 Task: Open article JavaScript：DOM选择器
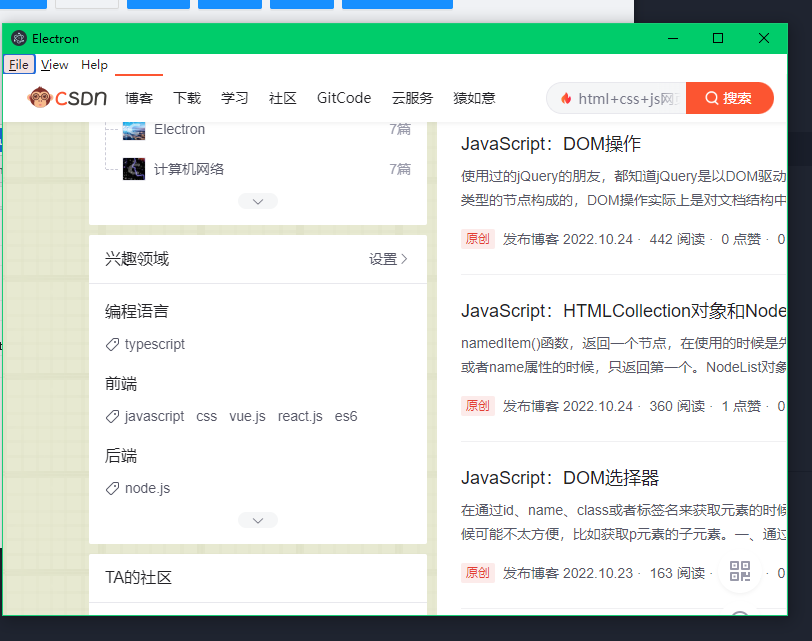coord(560,478)
